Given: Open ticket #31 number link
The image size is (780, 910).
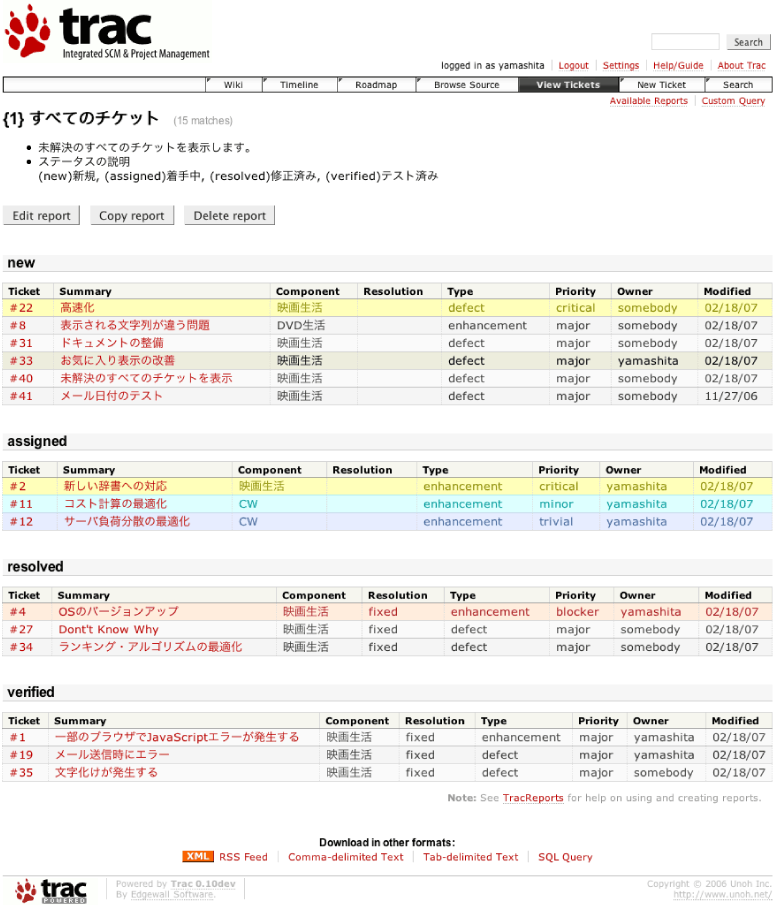Looking at the screenshot, I should click(x=21, y=343).
